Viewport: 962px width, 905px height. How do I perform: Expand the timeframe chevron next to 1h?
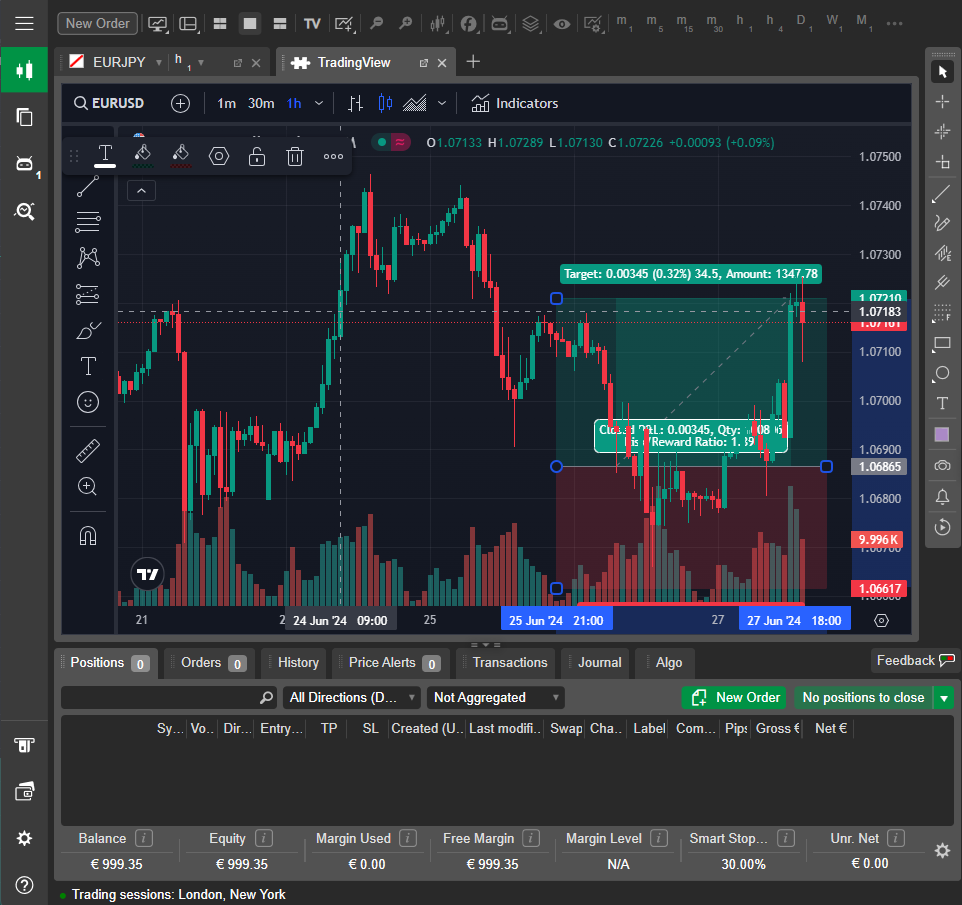[x=319, y=102]
